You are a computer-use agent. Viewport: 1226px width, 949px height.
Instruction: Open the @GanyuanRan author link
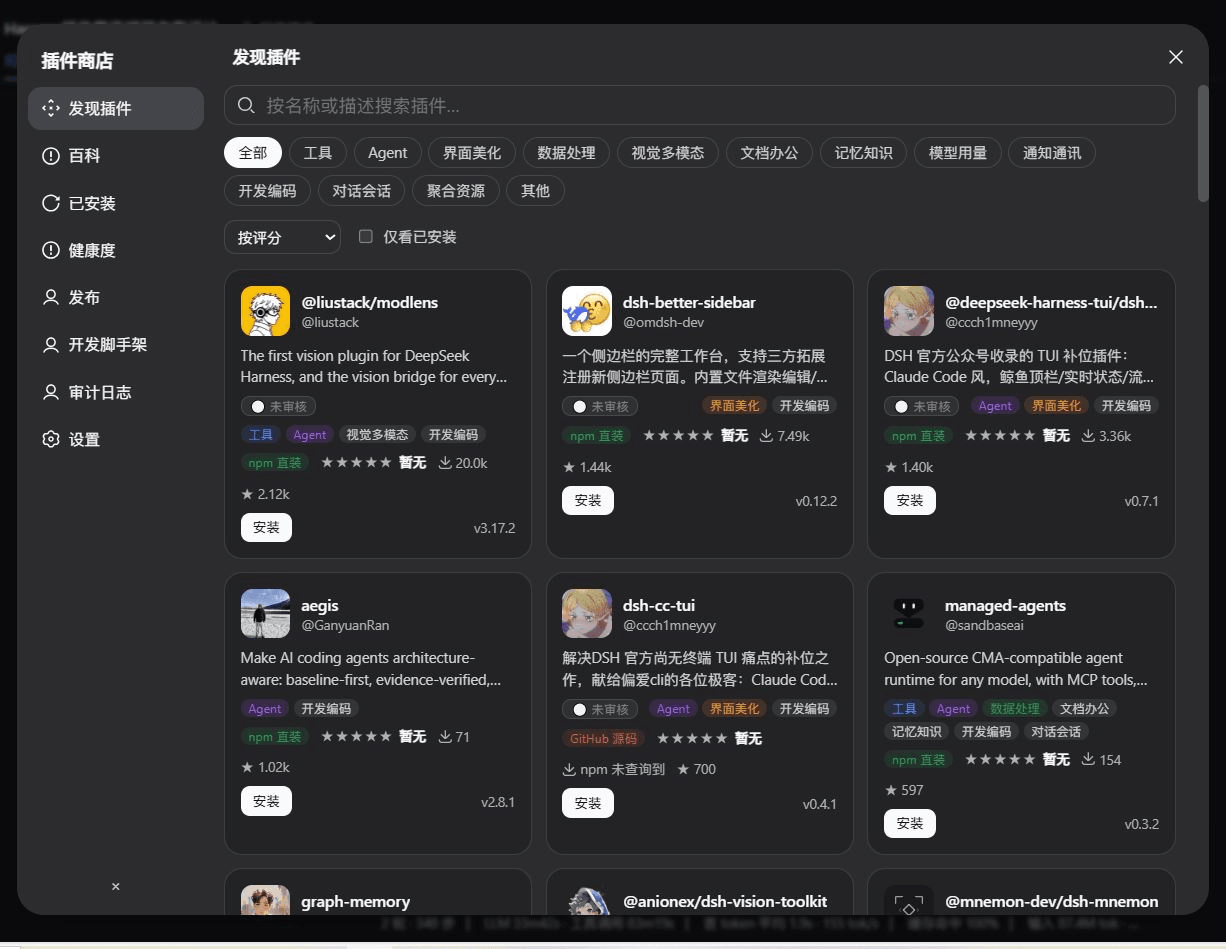345,625
